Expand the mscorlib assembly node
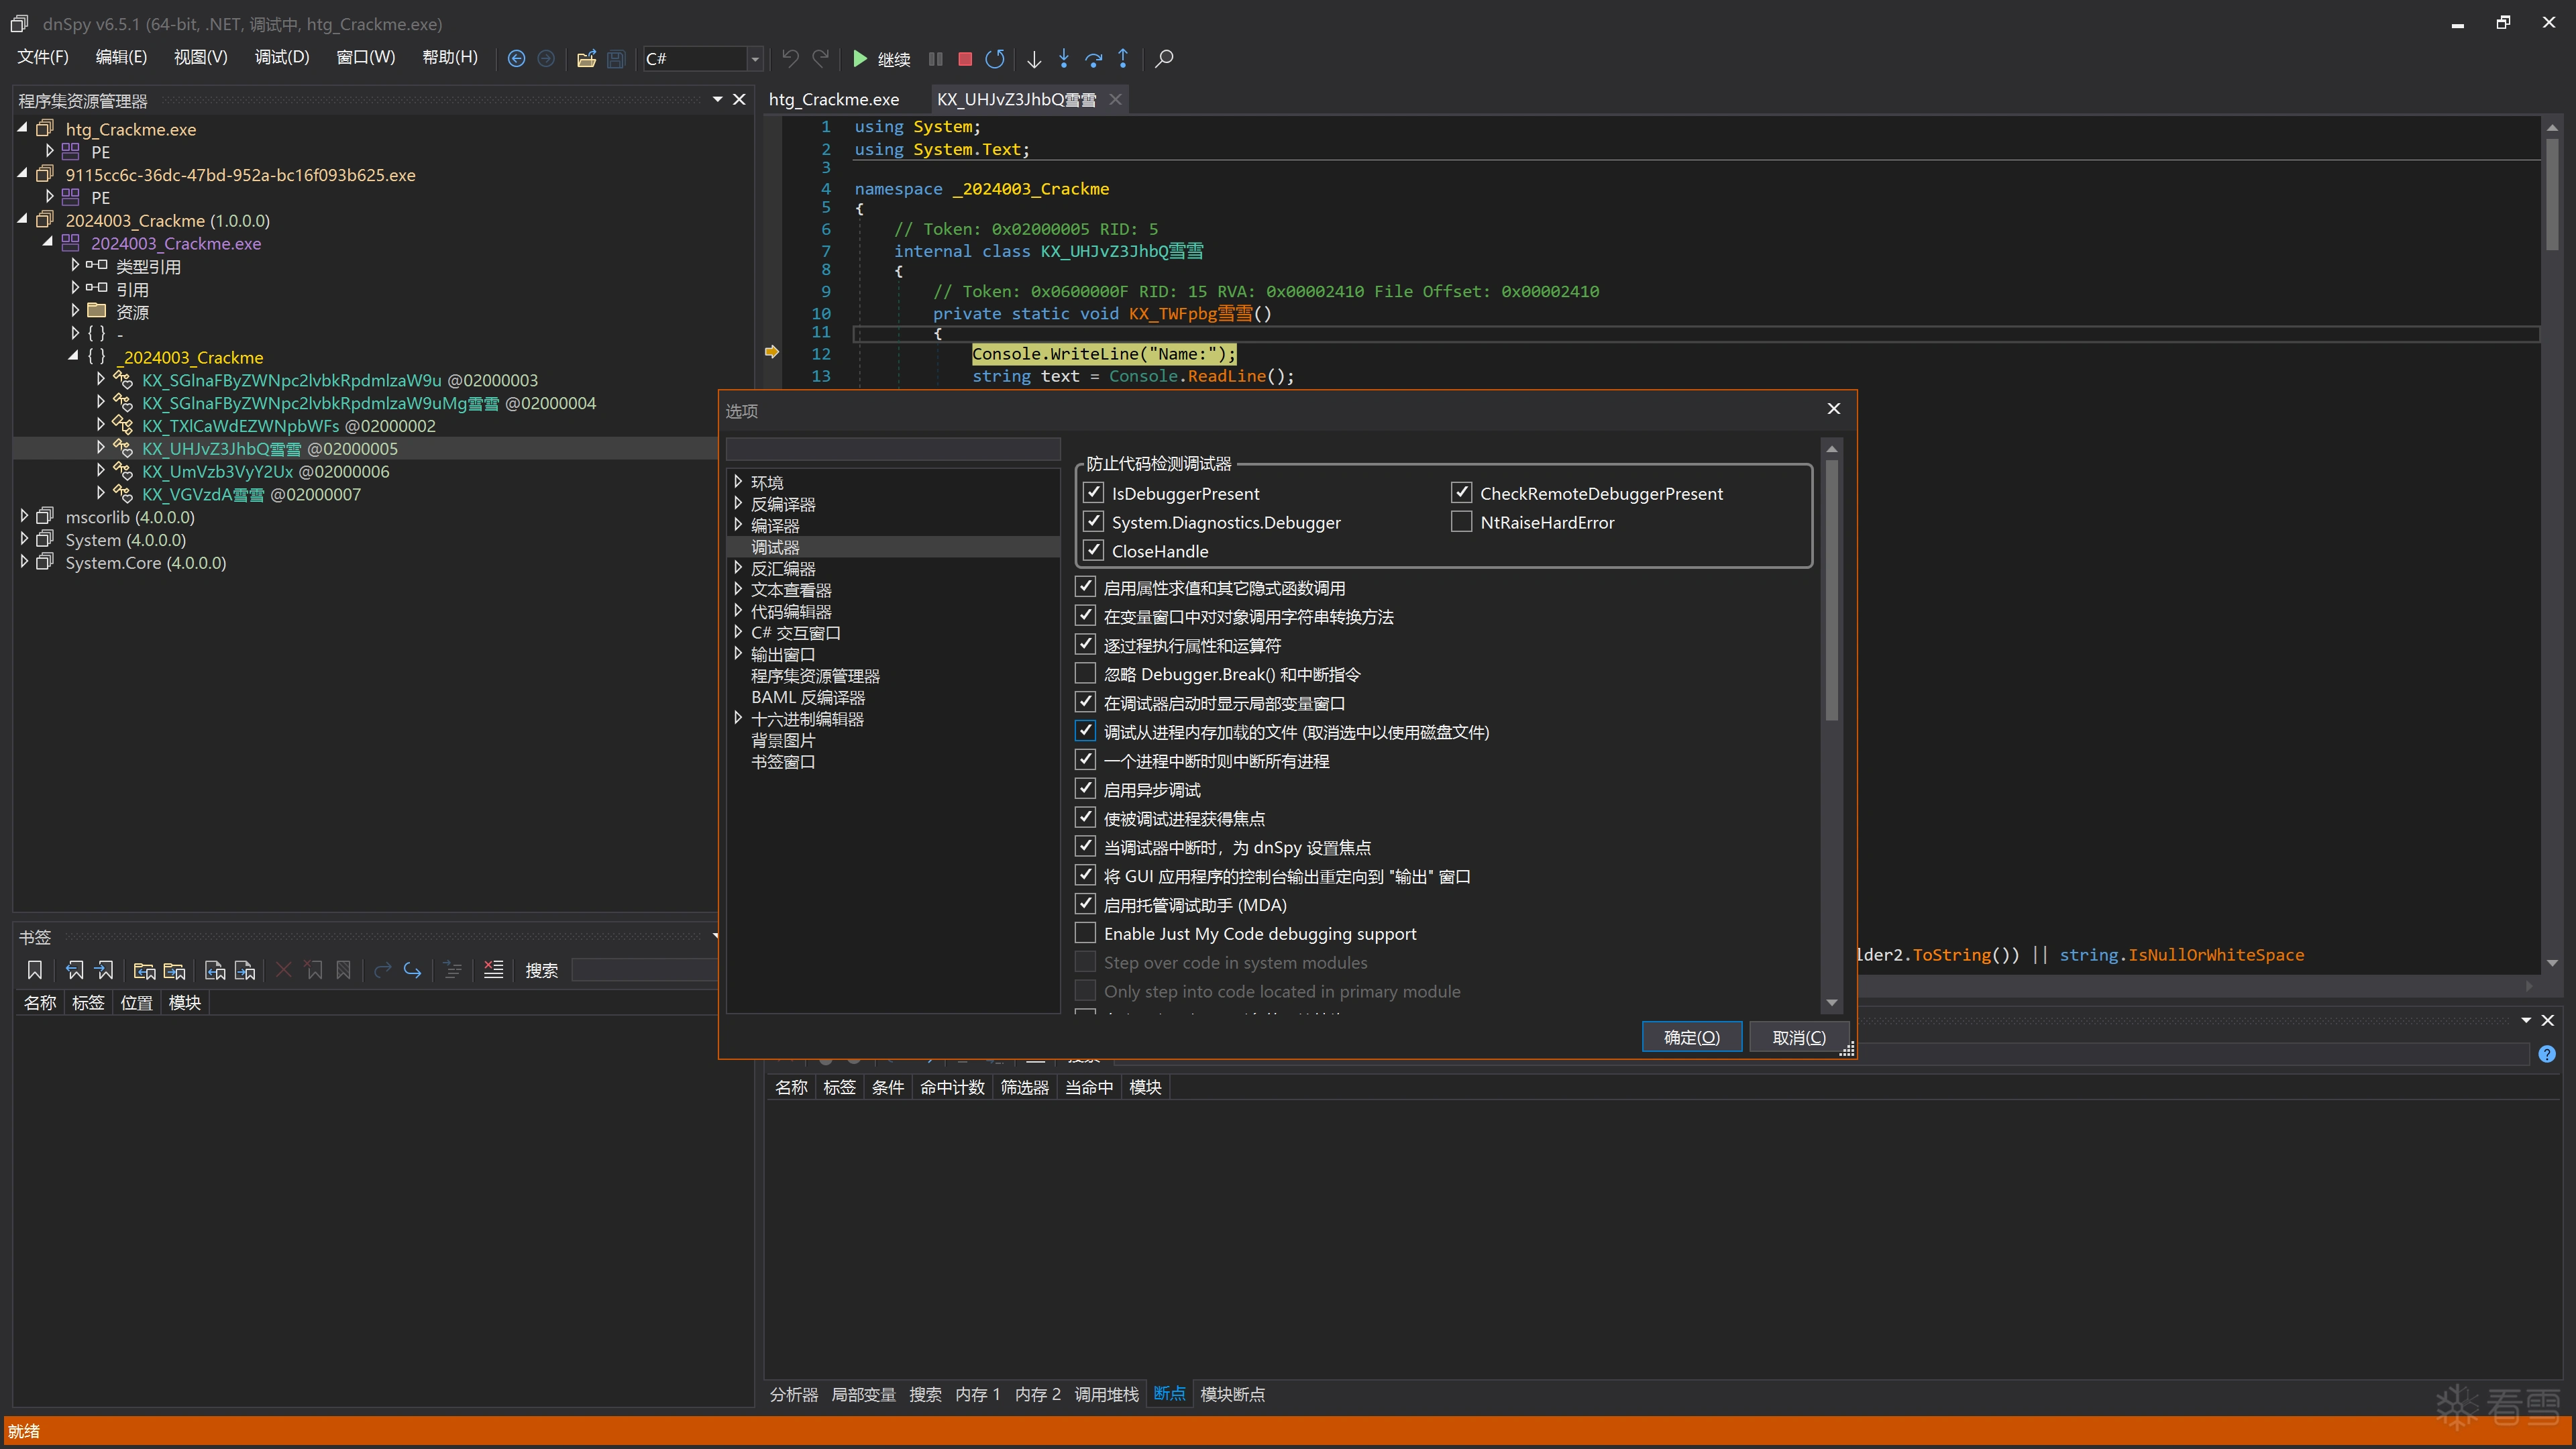This screenshot has width=2576, height=1449. tap(24, 517)
